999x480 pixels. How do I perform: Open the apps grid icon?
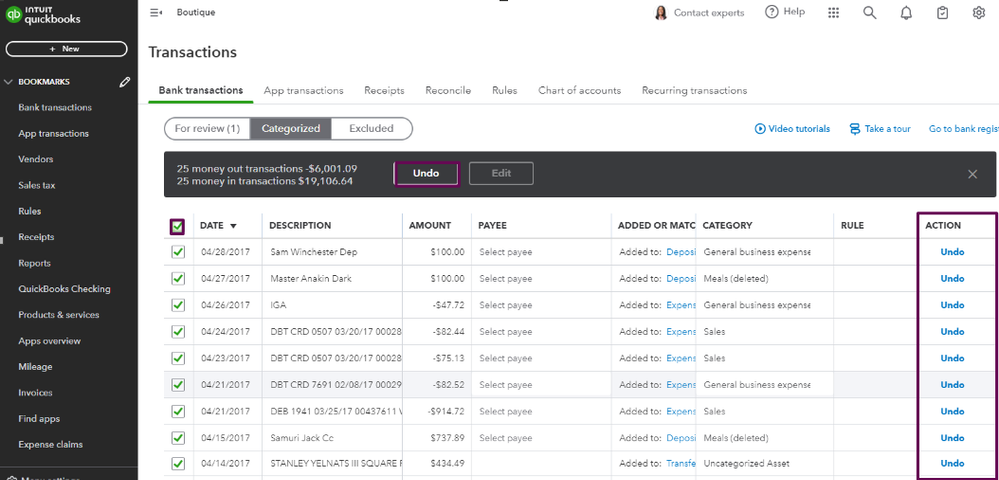pyautogui.click(x=834, y=13)
